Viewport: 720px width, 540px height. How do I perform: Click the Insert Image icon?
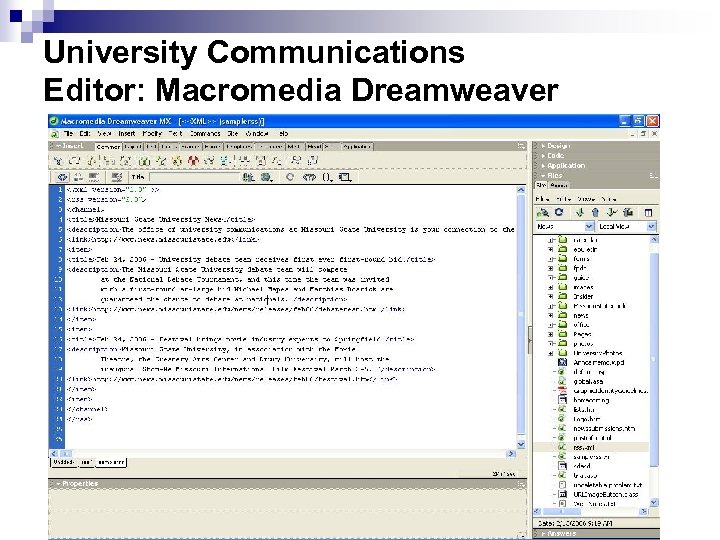click(x=145, y=161)
